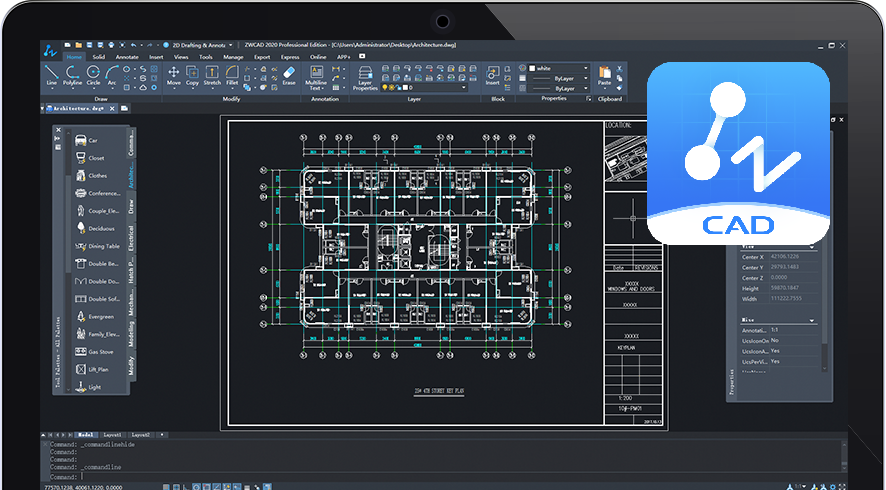
Task: Activate the Fillet tool
Action: coord(232,76)
